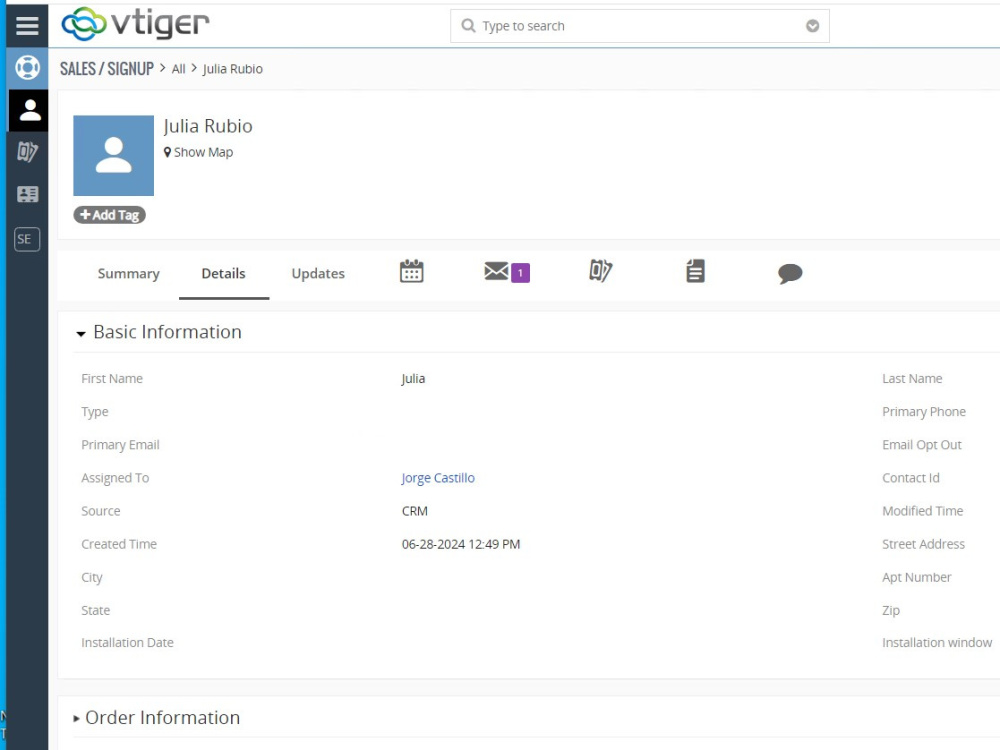
Task: Click the Street Address label
Action: pos(923,545)
